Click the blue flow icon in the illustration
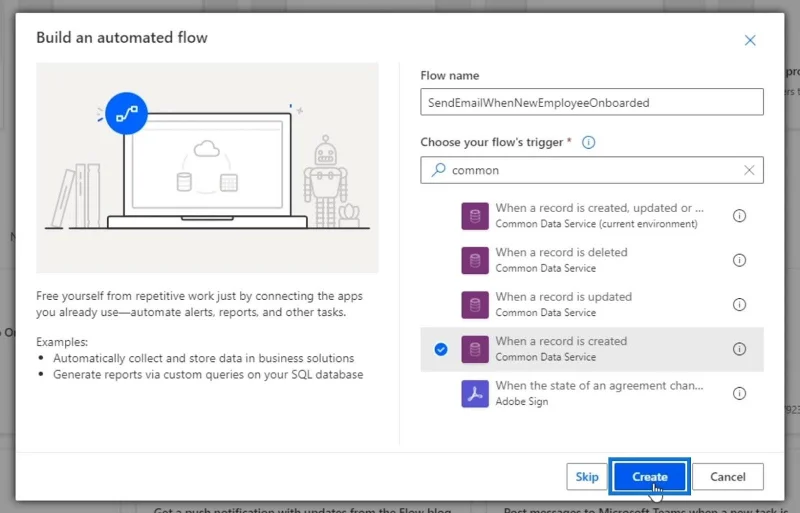 (x=127, y=113)
